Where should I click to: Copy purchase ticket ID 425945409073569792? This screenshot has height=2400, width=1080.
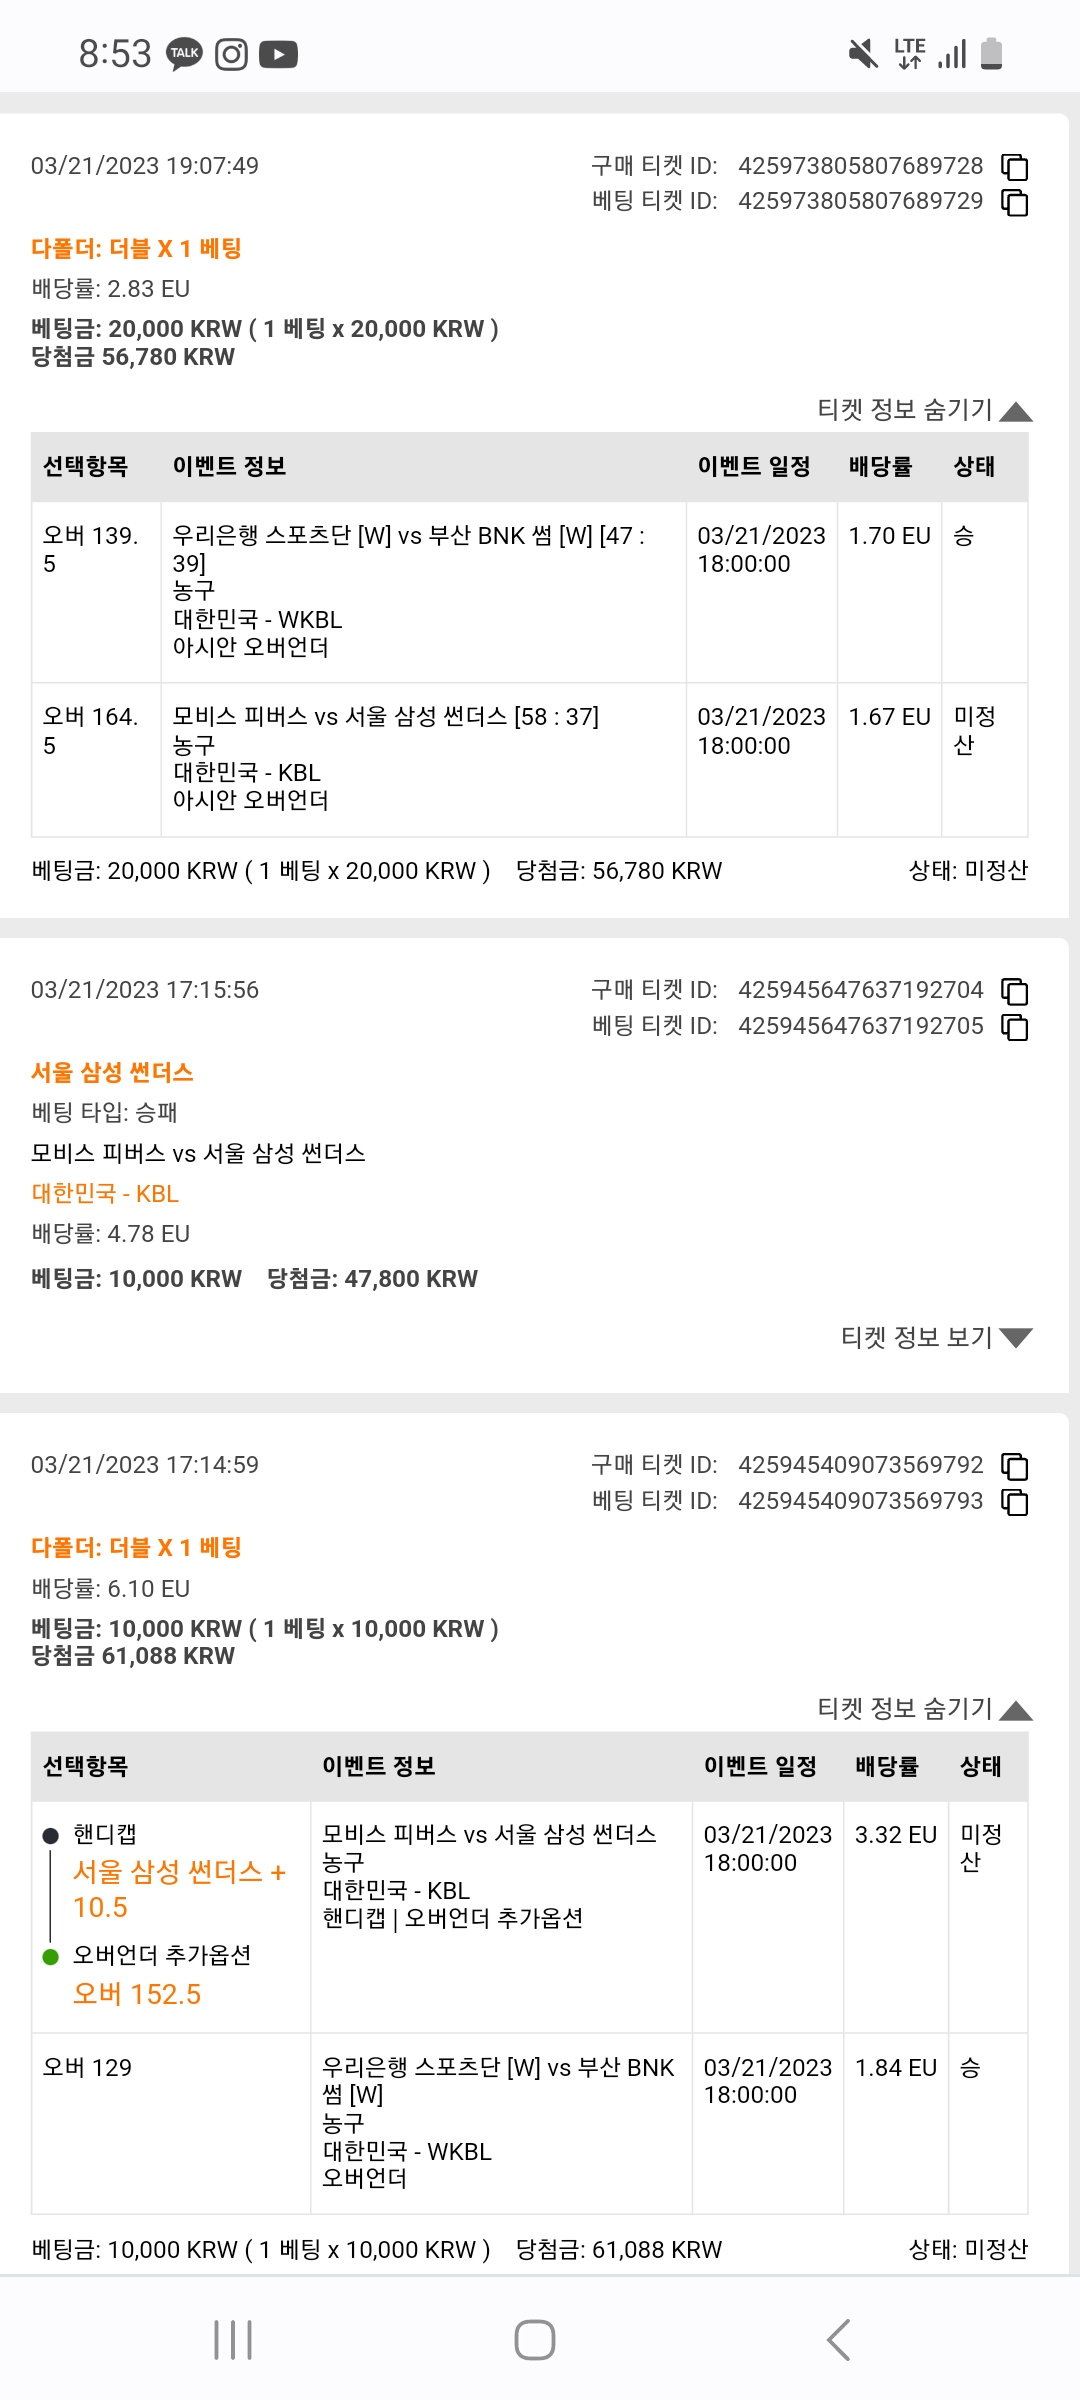click(1015, 1466)
